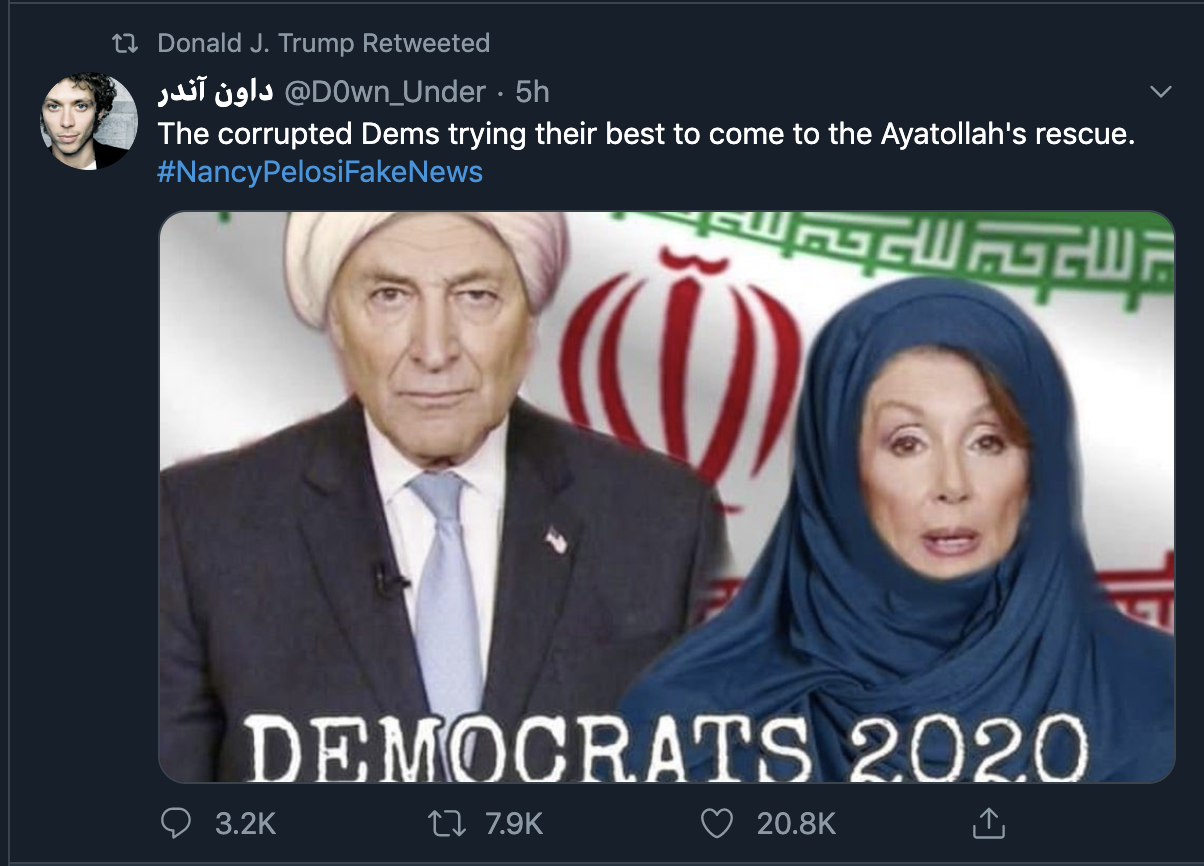Click the tweet text about the Ayatollah's rescue

coord(646,133)
